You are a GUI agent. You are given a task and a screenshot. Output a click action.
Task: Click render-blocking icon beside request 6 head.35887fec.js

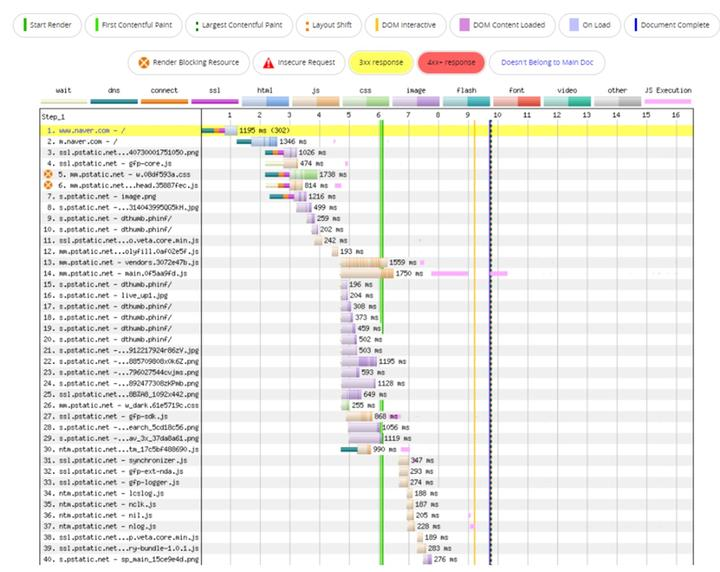[x=48, y=186]
